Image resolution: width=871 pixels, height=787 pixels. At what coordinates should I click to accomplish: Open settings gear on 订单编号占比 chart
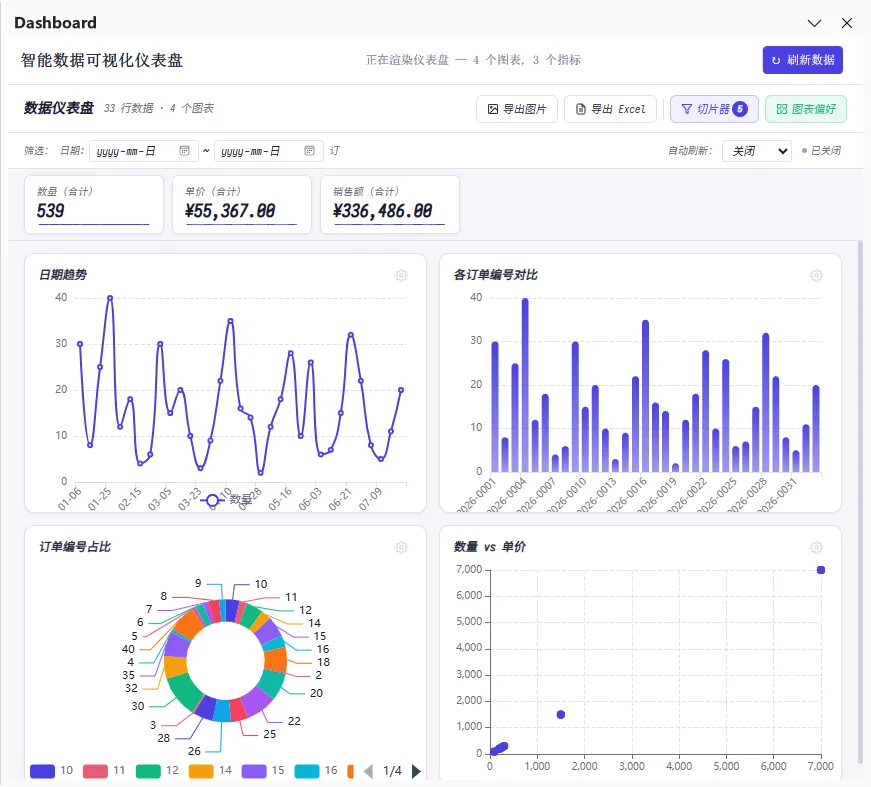tap(401, 548)
